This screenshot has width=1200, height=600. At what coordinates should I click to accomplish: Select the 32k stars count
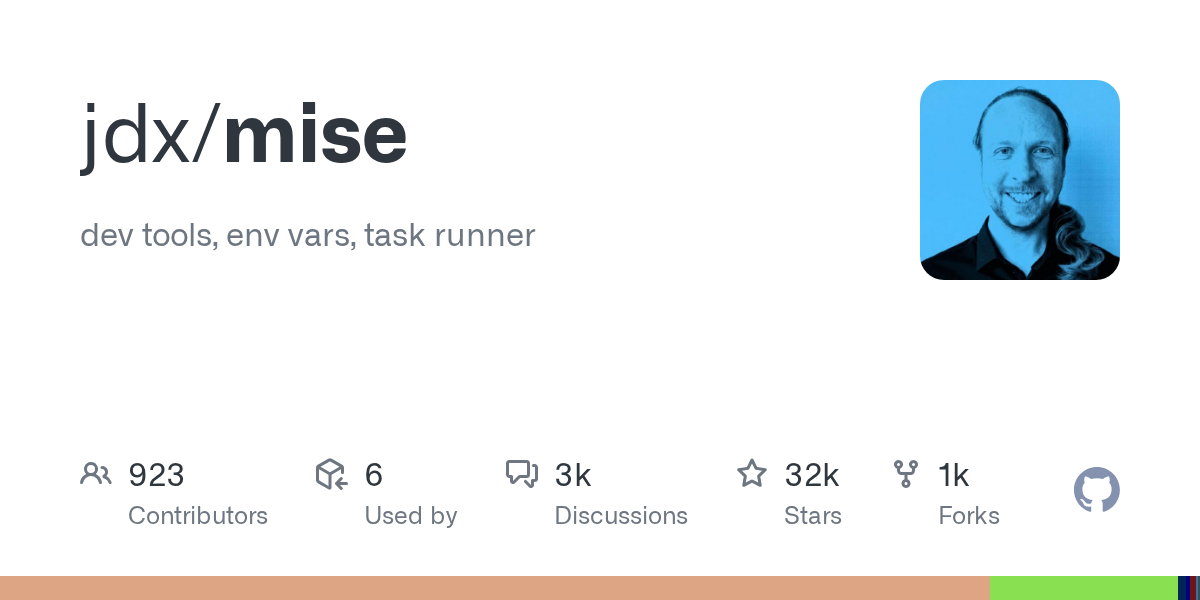[x=812, y=475]
